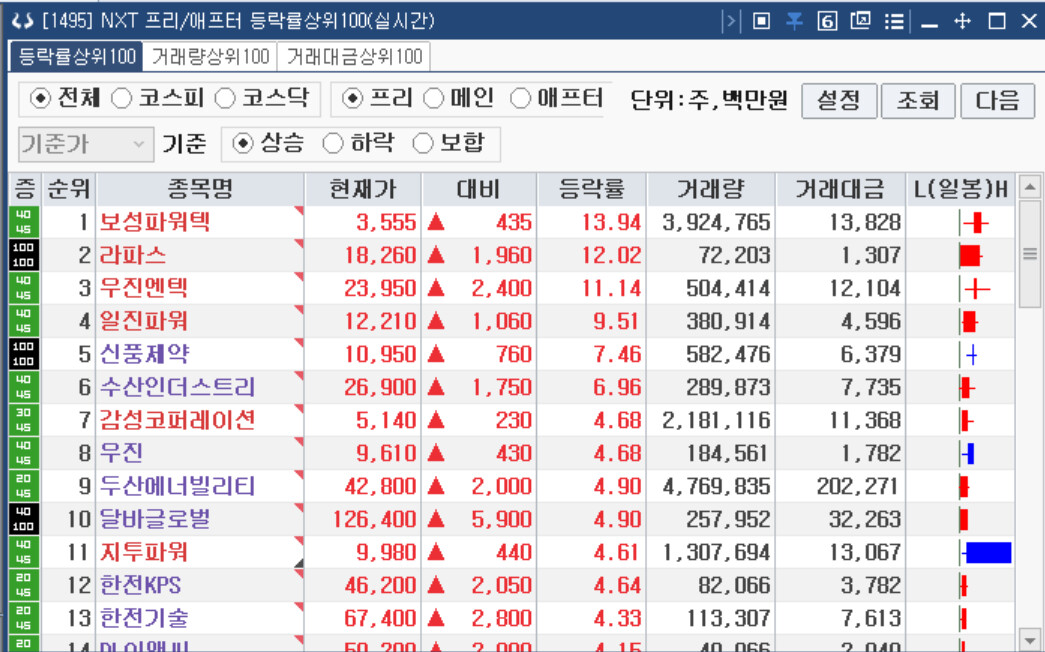Sort by the 거래량 column header
This screenshot has height=652, width=1045.
point(710,189)
